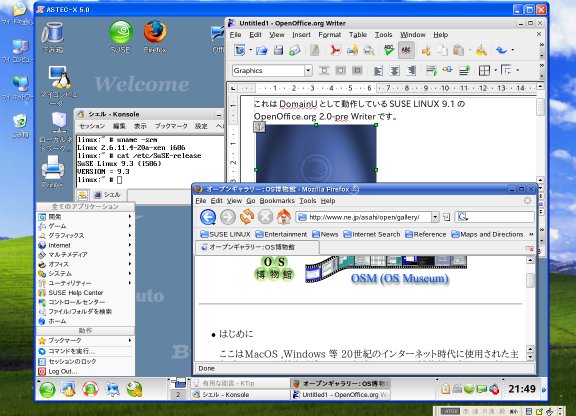Click the Undo arrow in Writer toolbar

pyautogui.click(x=501, y=50)
